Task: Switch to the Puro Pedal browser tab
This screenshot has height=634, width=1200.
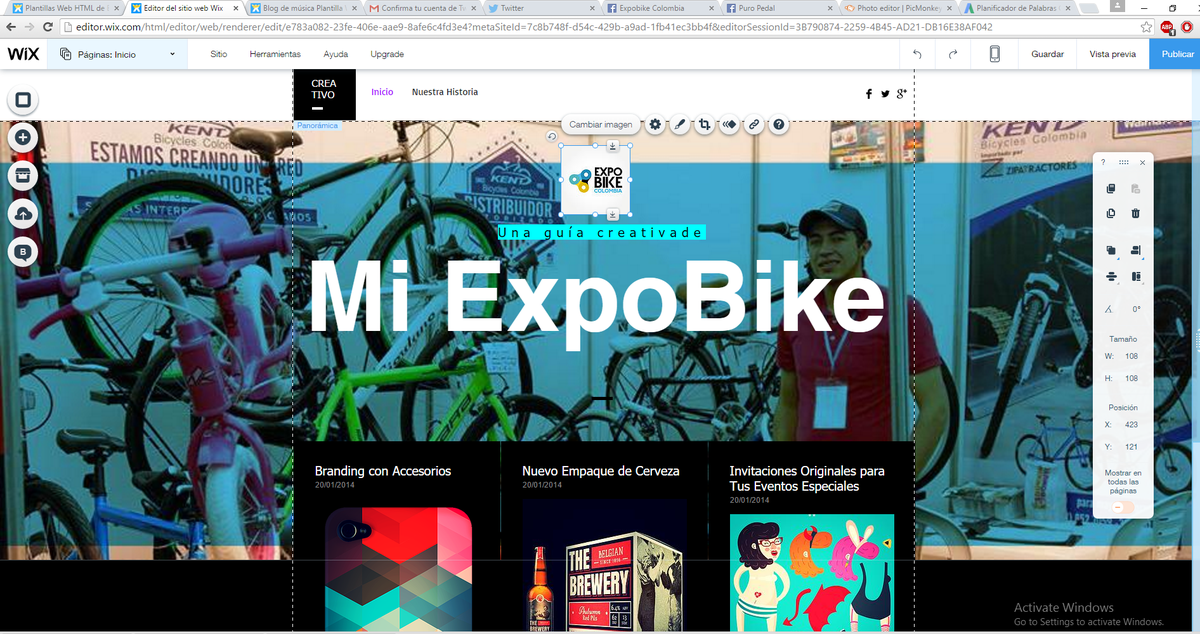Action: [x=778, y=8]
